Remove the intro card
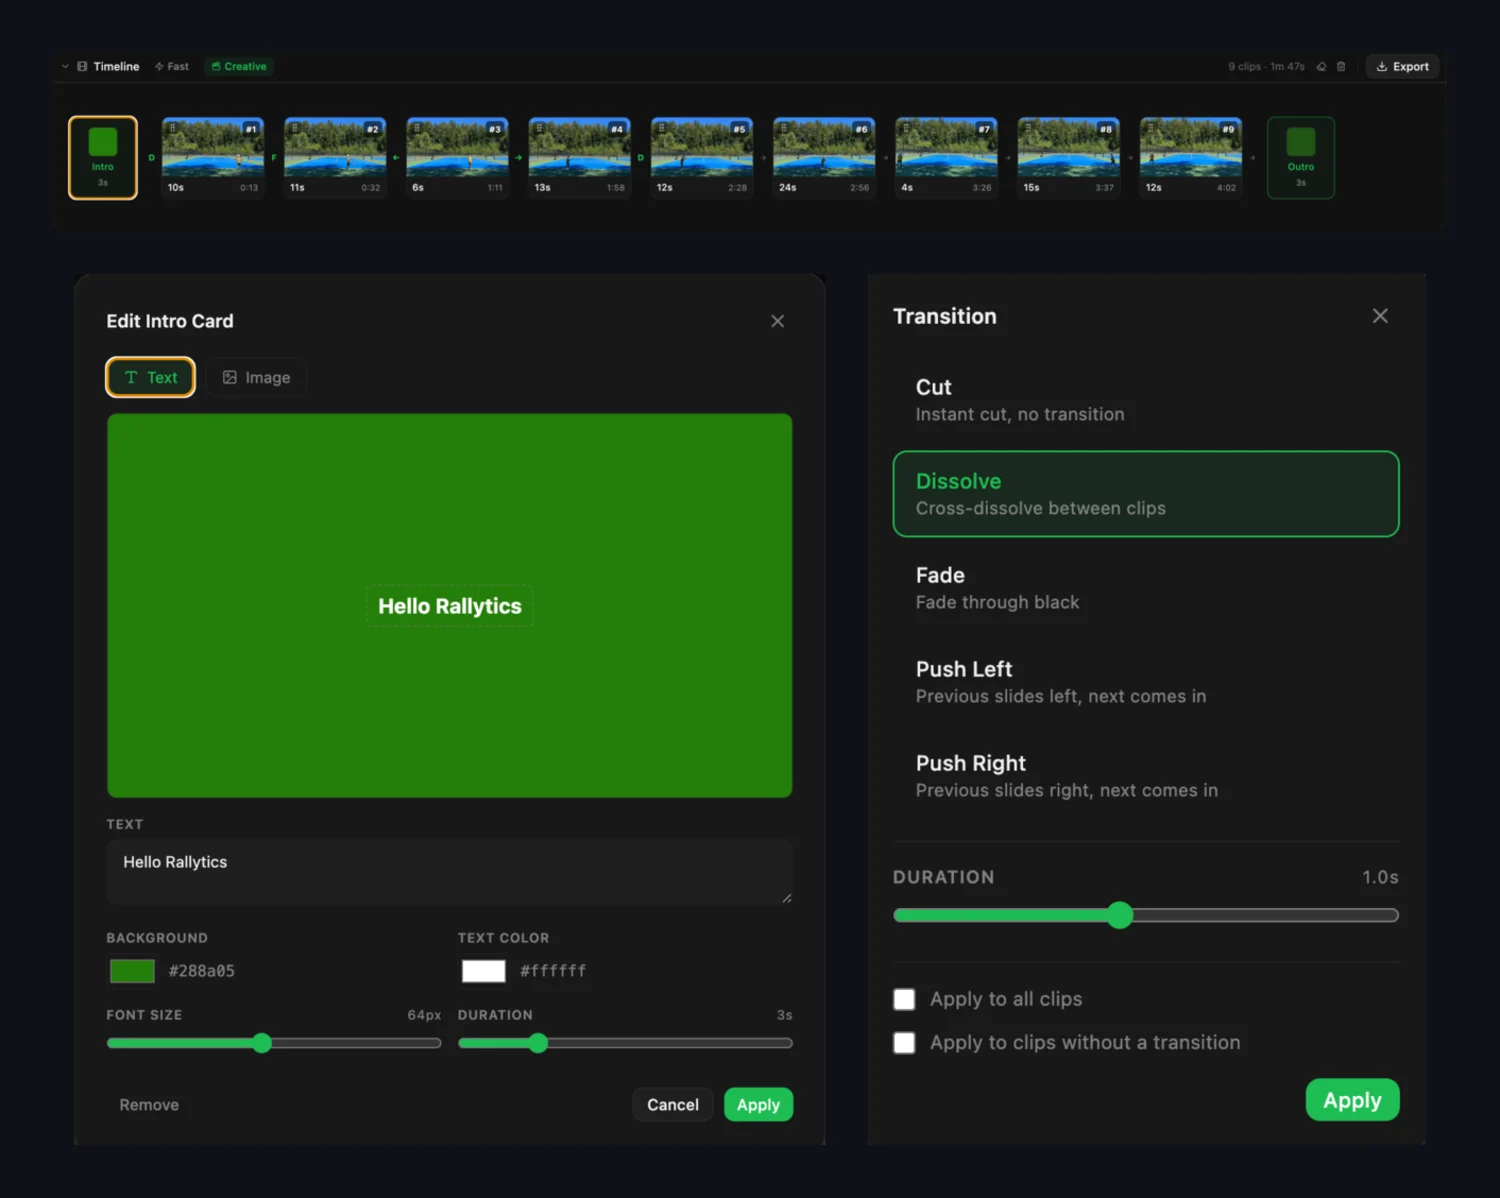 149,1105
